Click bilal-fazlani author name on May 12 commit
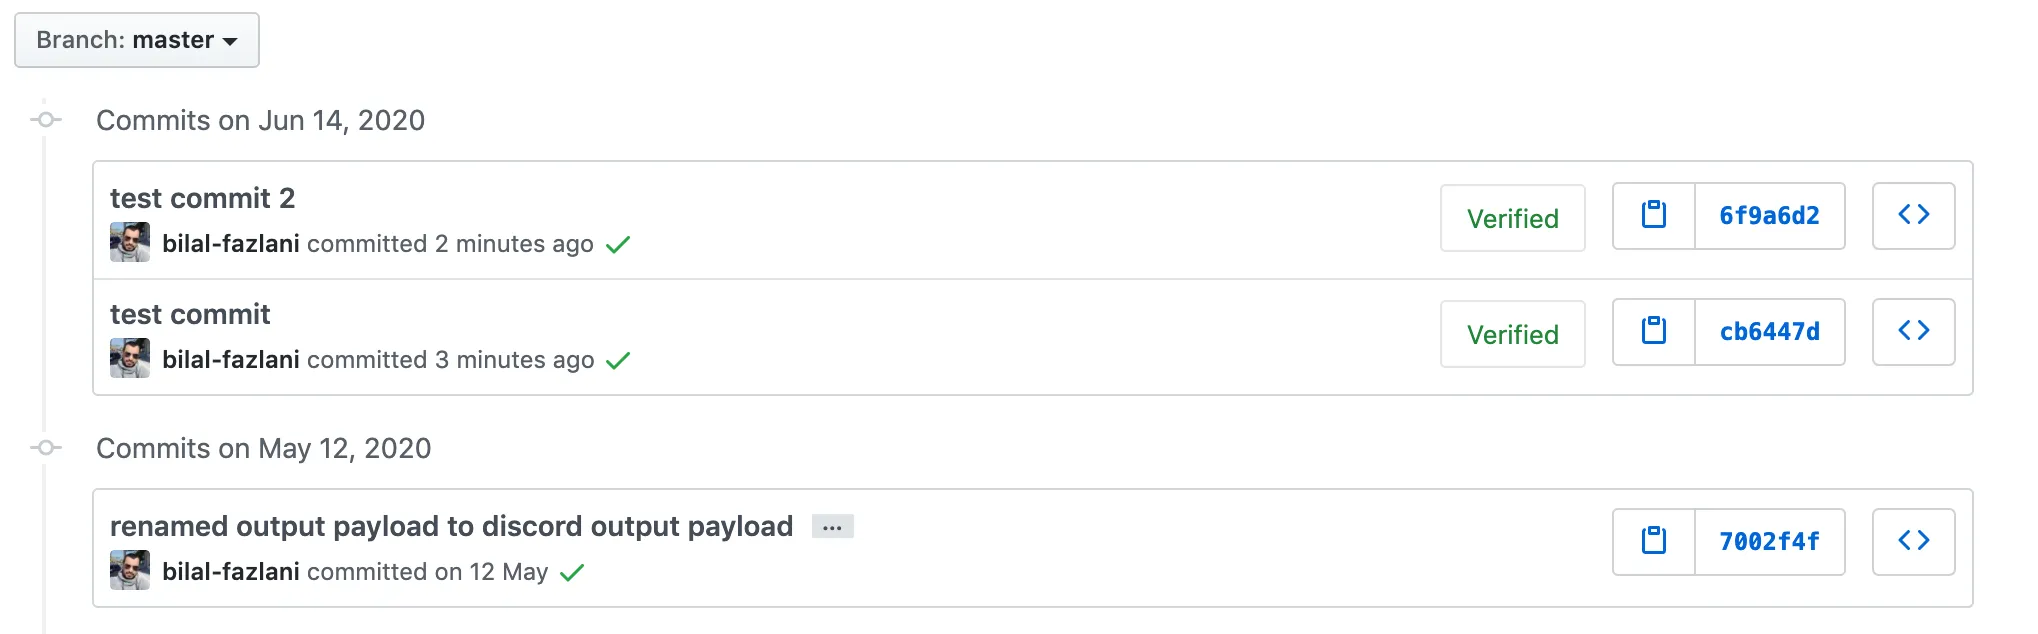 (231, 572)
